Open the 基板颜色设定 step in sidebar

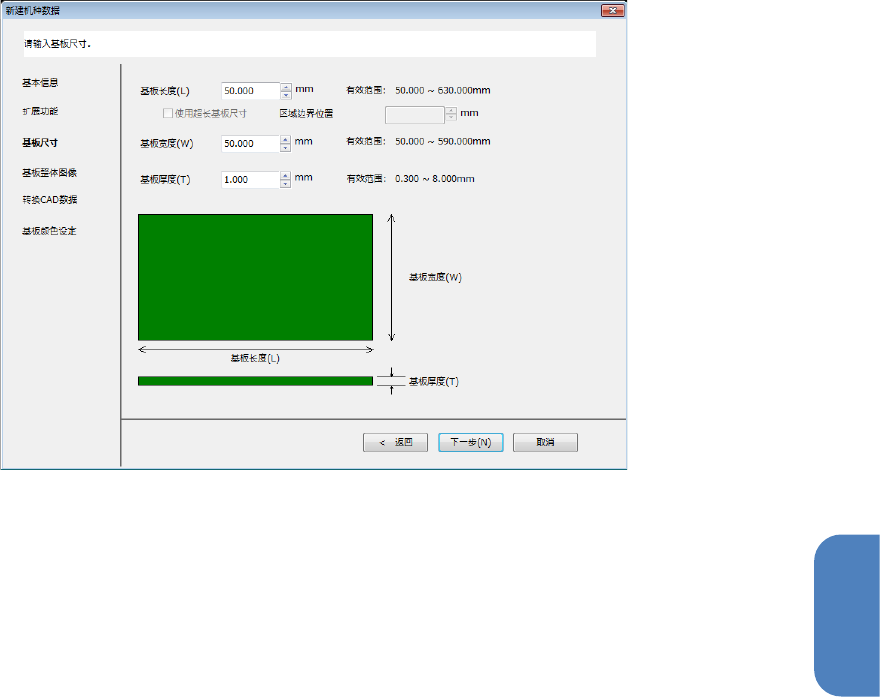click(x=49, y=231)
